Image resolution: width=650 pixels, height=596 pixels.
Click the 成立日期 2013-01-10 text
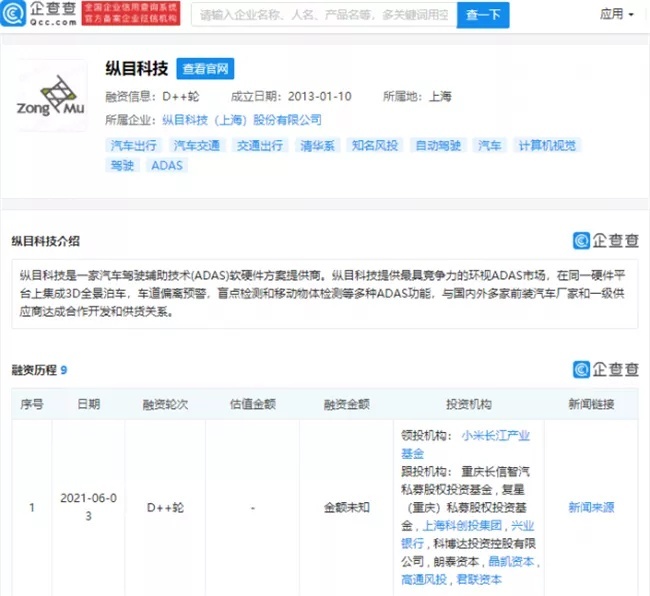click(x=291, y=97)
